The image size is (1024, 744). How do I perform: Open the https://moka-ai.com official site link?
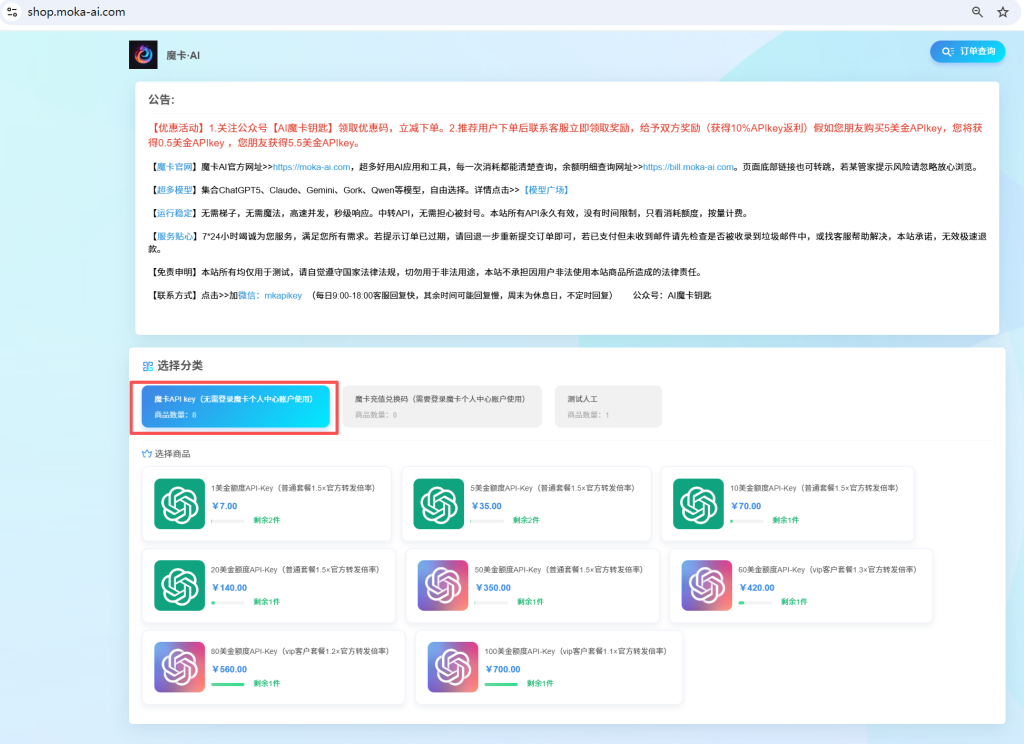tap(312, 167)
